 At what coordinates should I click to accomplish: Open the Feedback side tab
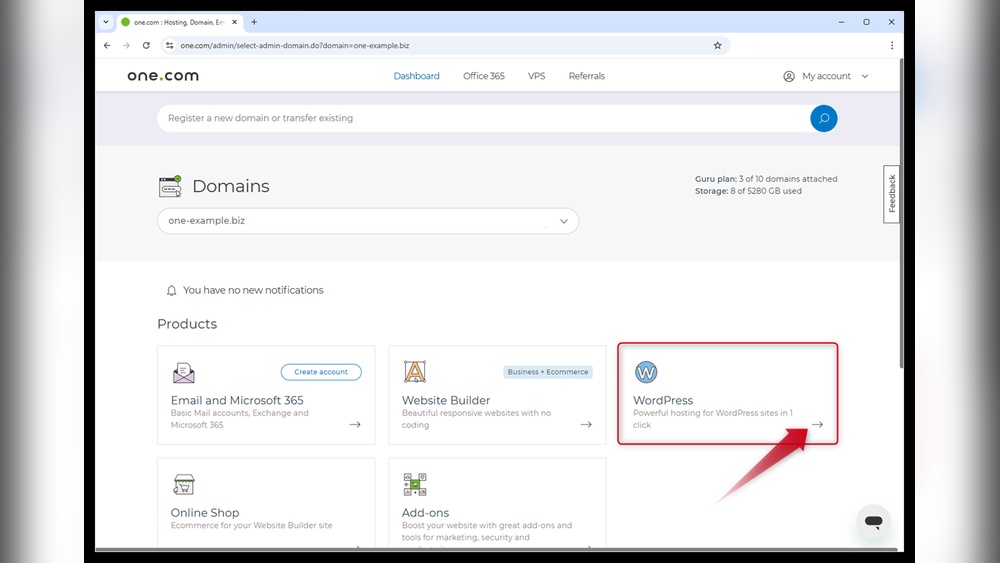tap(891, 194)
